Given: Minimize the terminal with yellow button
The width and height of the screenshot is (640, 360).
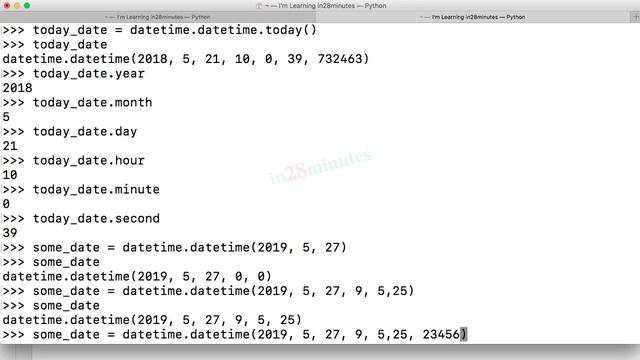Looking at the screenshot, I should tap(17, 5).
